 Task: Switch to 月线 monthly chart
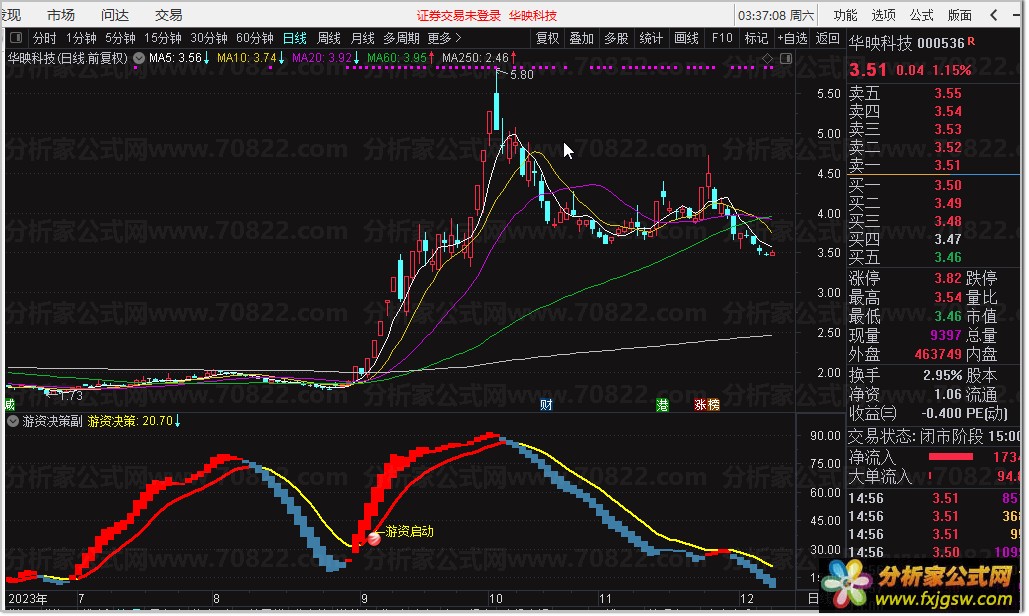pyautogui.click(x=362, y=38)
